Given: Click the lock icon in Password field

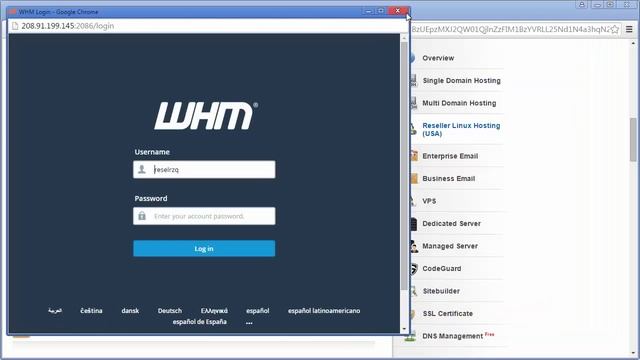Looking at the screenshot, I should click(x=142, y=216).
